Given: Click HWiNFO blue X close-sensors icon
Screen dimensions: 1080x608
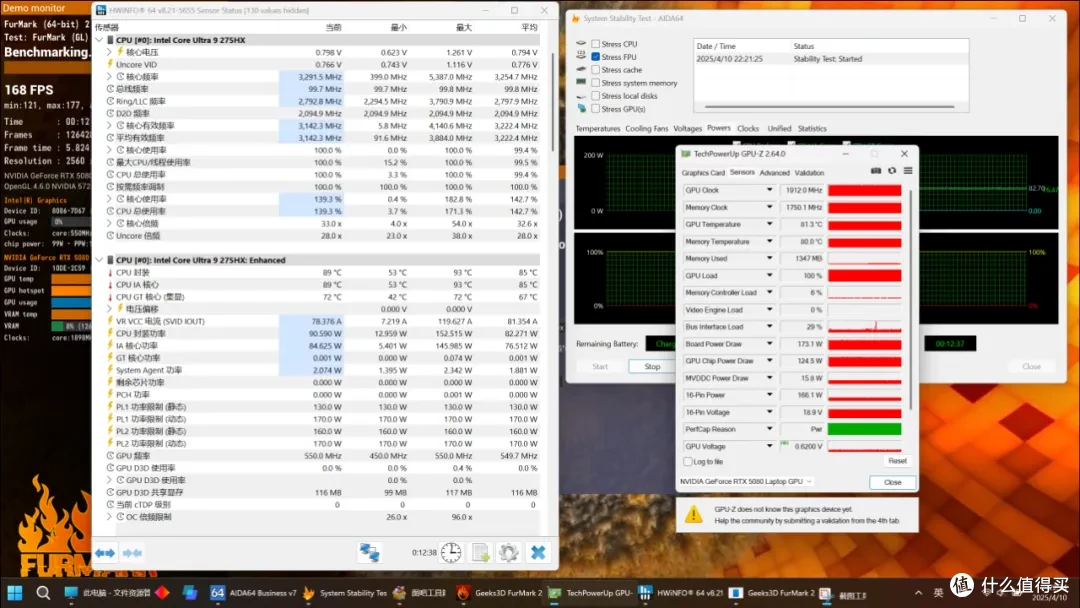Looking at the screenshot, I should [x=538, y=552].
